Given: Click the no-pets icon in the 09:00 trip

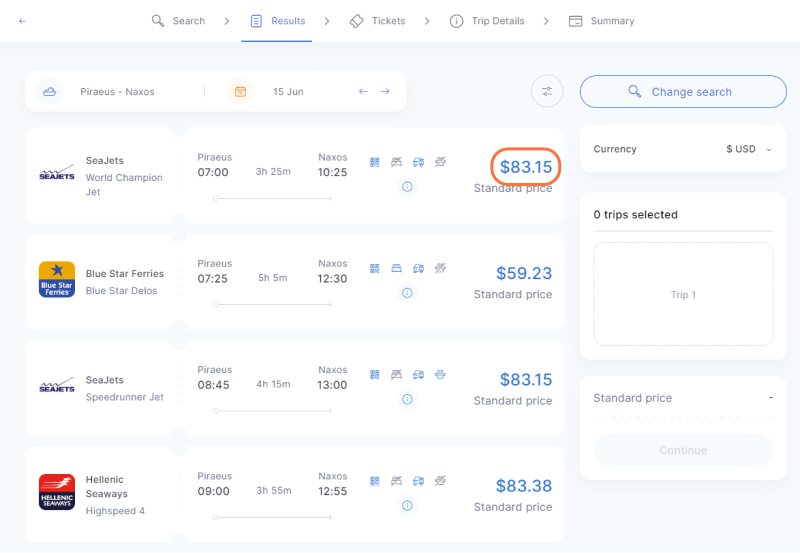Looking at the screenshot, I should click(x=440, y=481).
